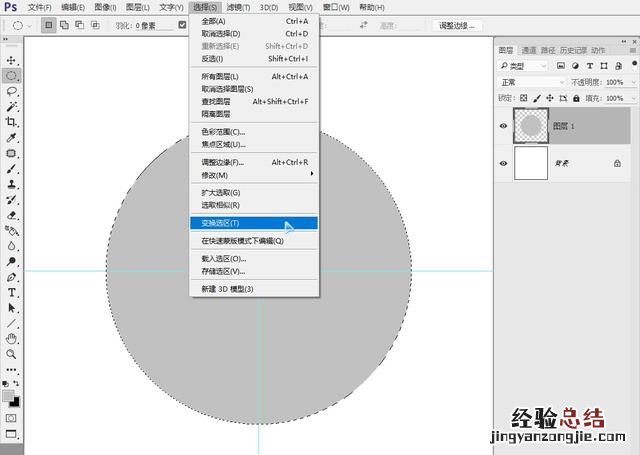Select the Eraser tool
This screenshot has height=455, width=640.
pos(11,215)
